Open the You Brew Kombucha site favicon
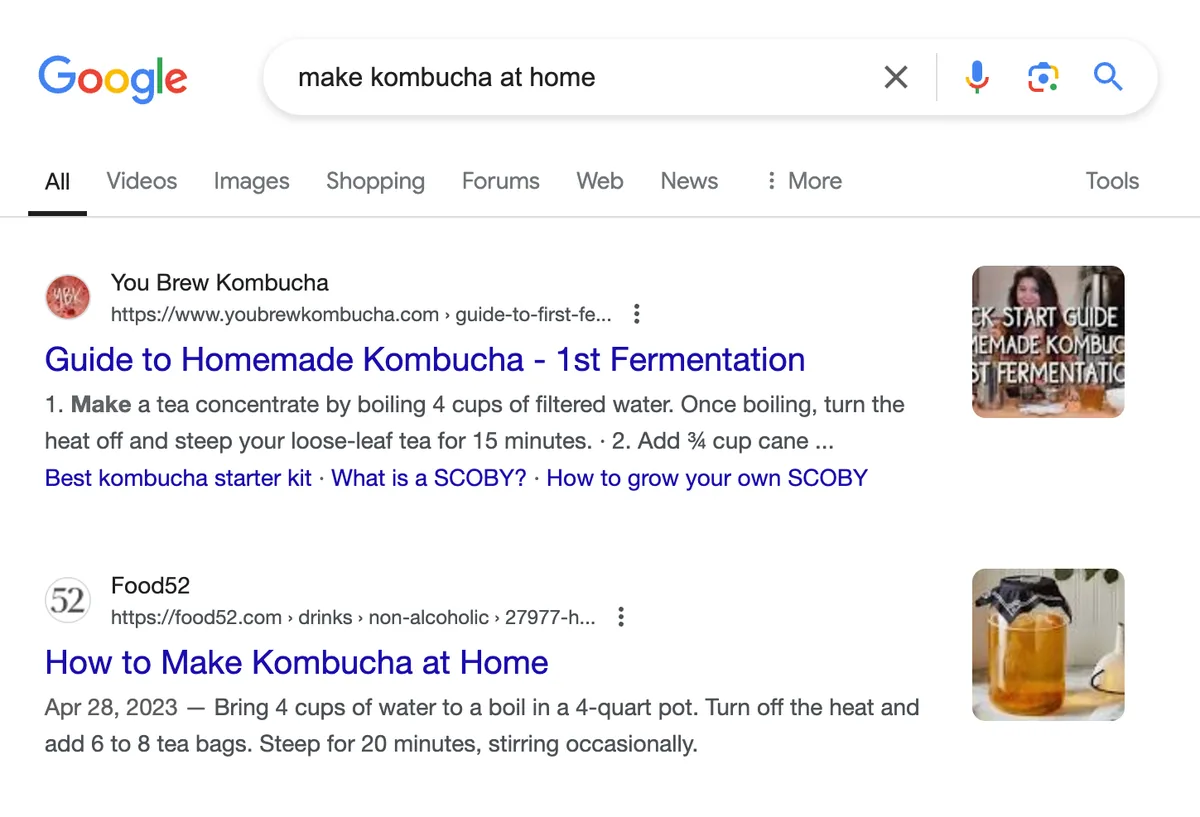Image resolution: width=1200 pixels, height=817 pixels. point(68,298)
